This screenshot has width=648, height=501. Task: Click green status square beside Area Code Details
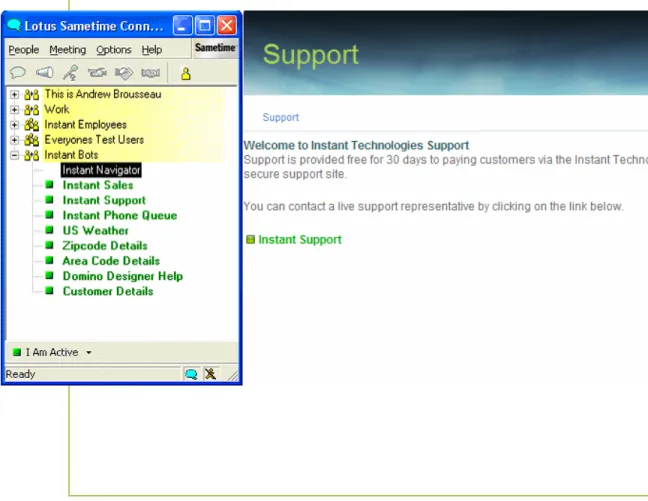click(x=49, y=260)
